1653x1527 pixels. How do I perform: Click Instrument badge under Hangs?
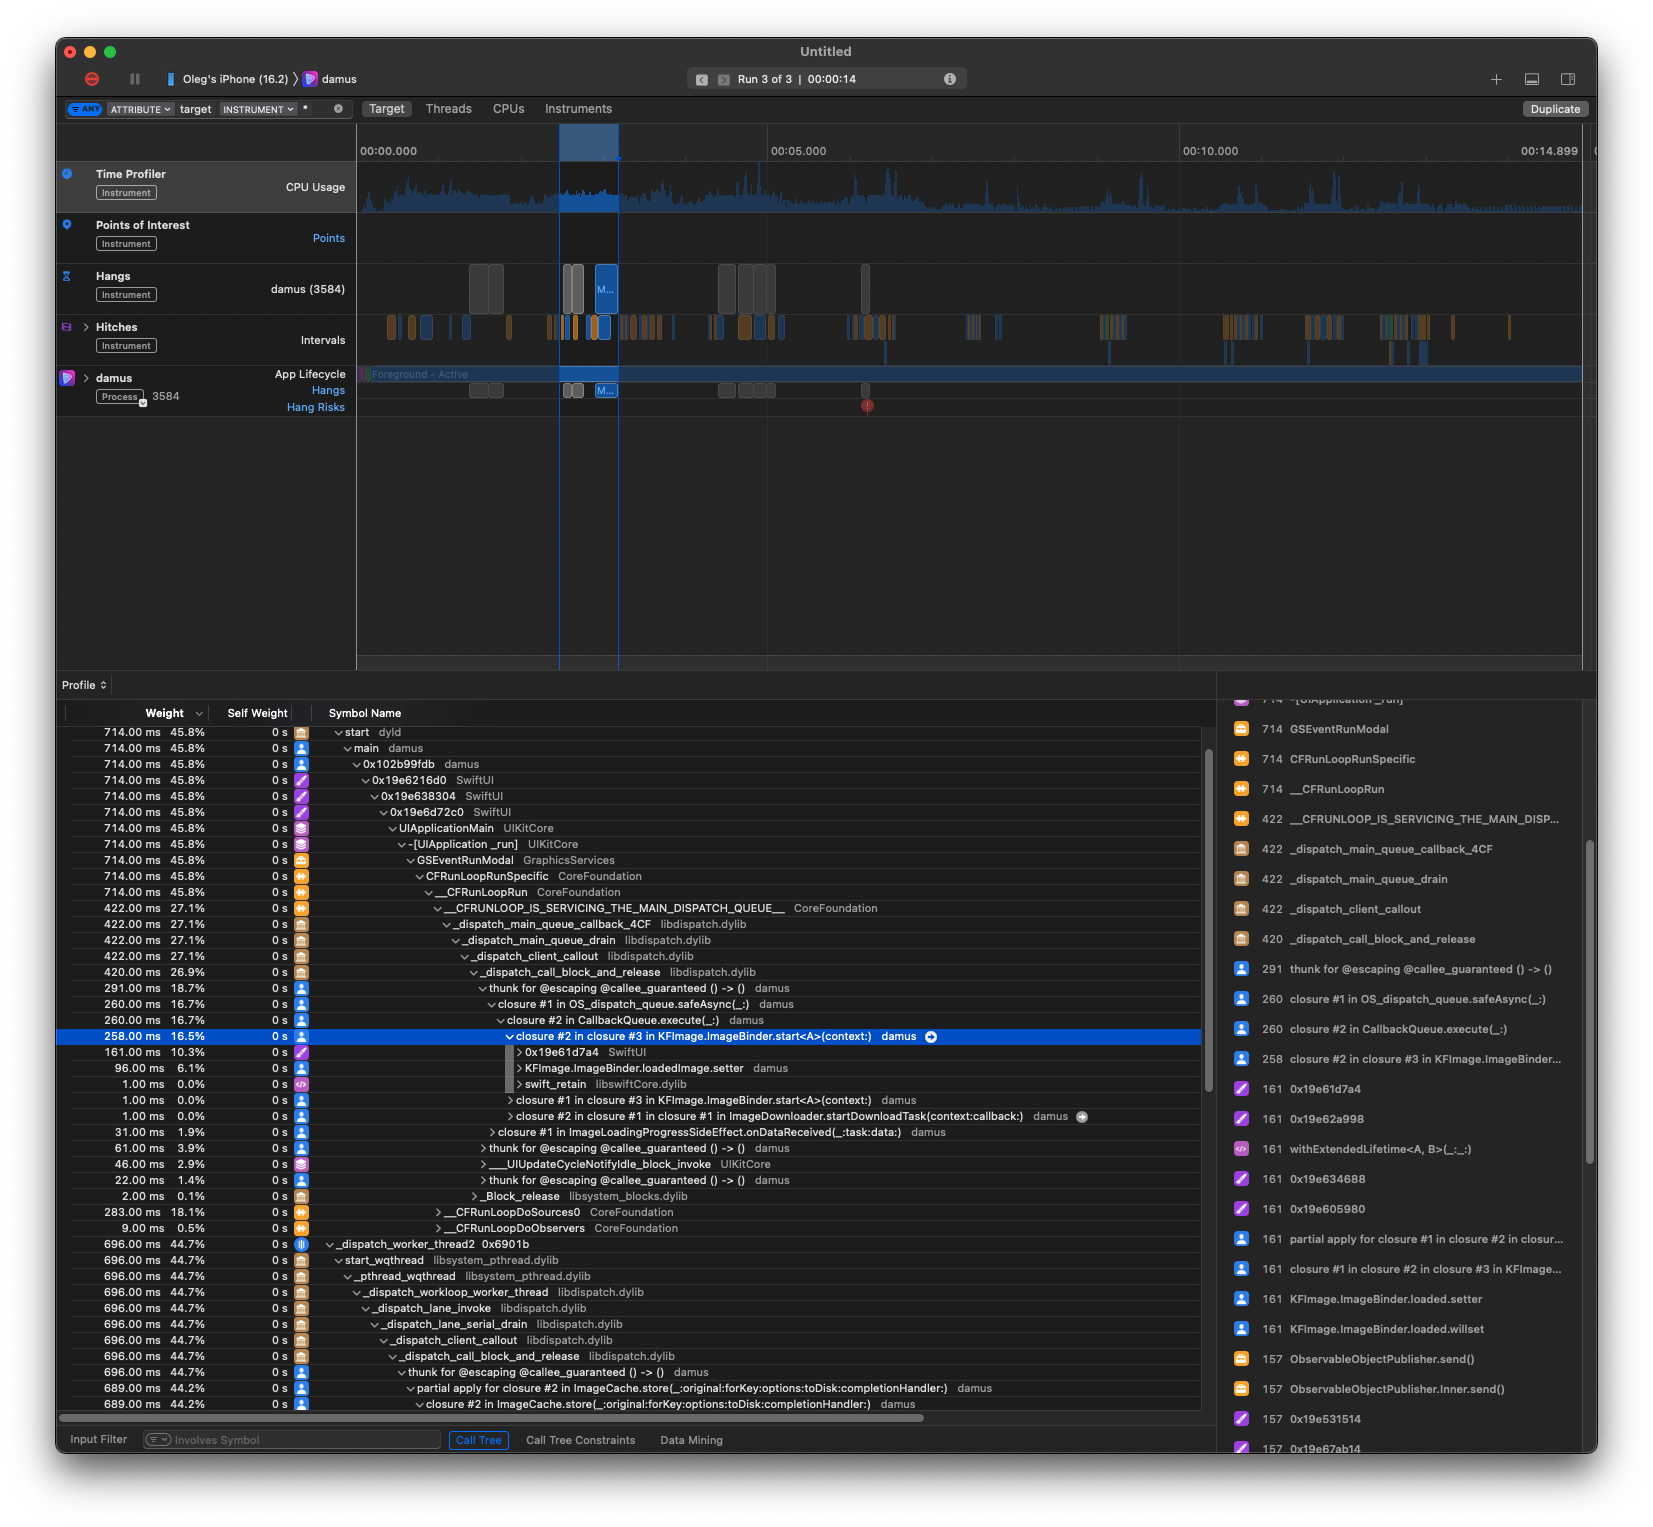(126, 295)
